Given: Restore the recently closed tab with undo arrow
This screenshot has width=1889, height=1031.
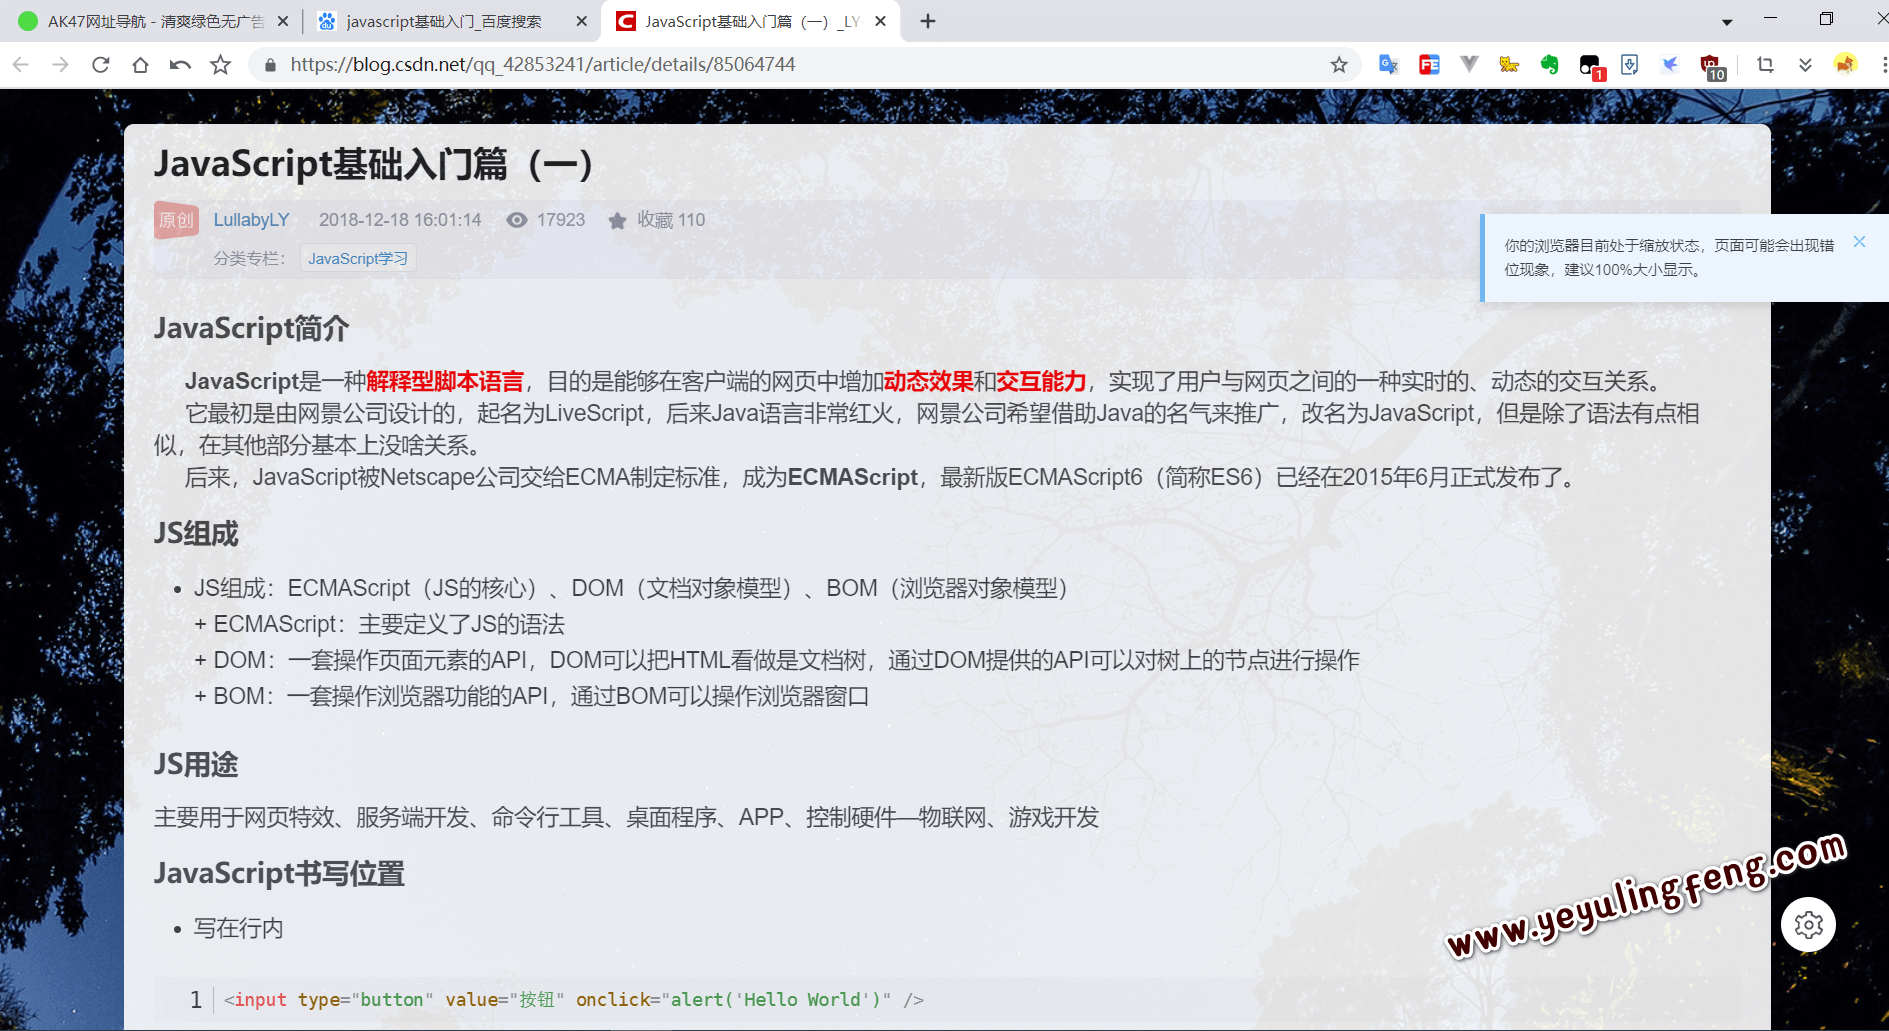Looking at the screenshot, I should coord(181,65).
